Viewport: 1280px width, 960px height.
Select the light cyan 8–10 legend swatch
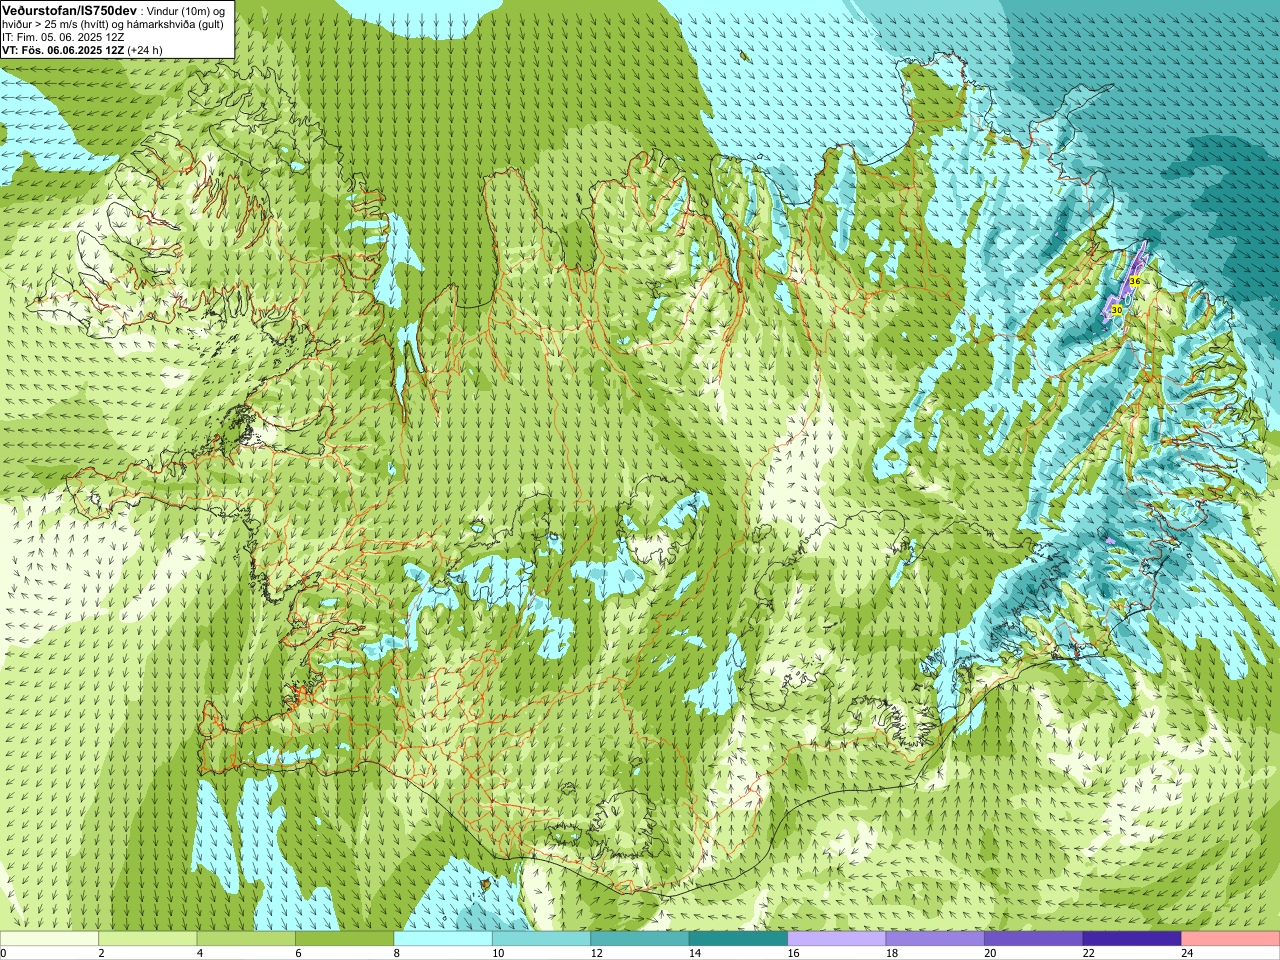coord(443,939)
